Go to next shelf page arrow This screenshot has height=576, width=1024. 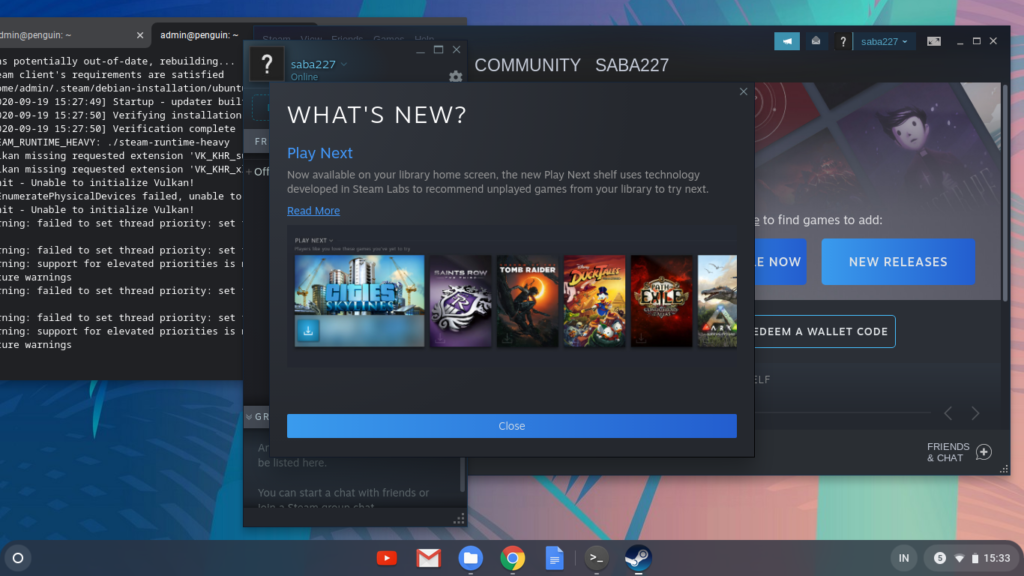coord(976,413)
